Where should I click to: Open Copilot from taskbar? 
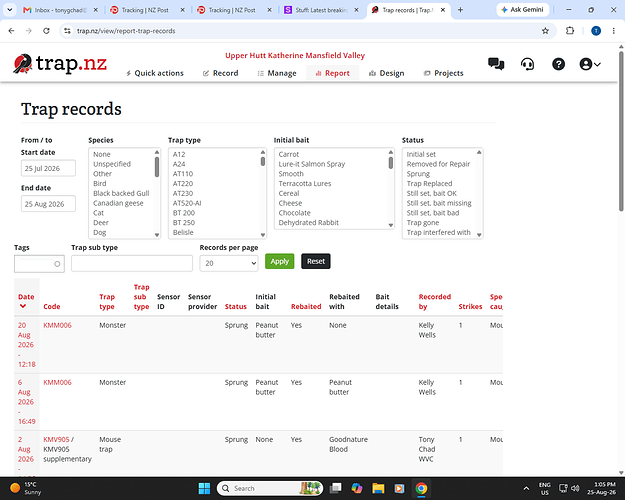(357, 488)
